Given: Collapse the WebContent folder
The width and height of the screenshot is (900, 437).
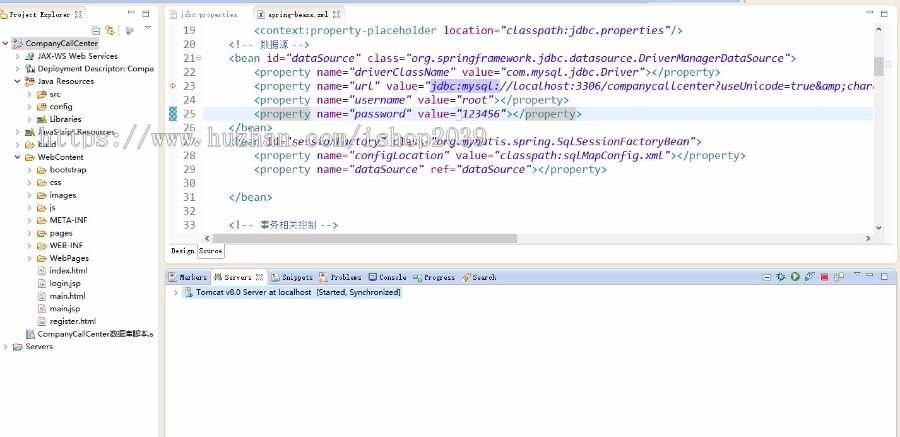Looking at the screenshot, I should tap(18, 157).
